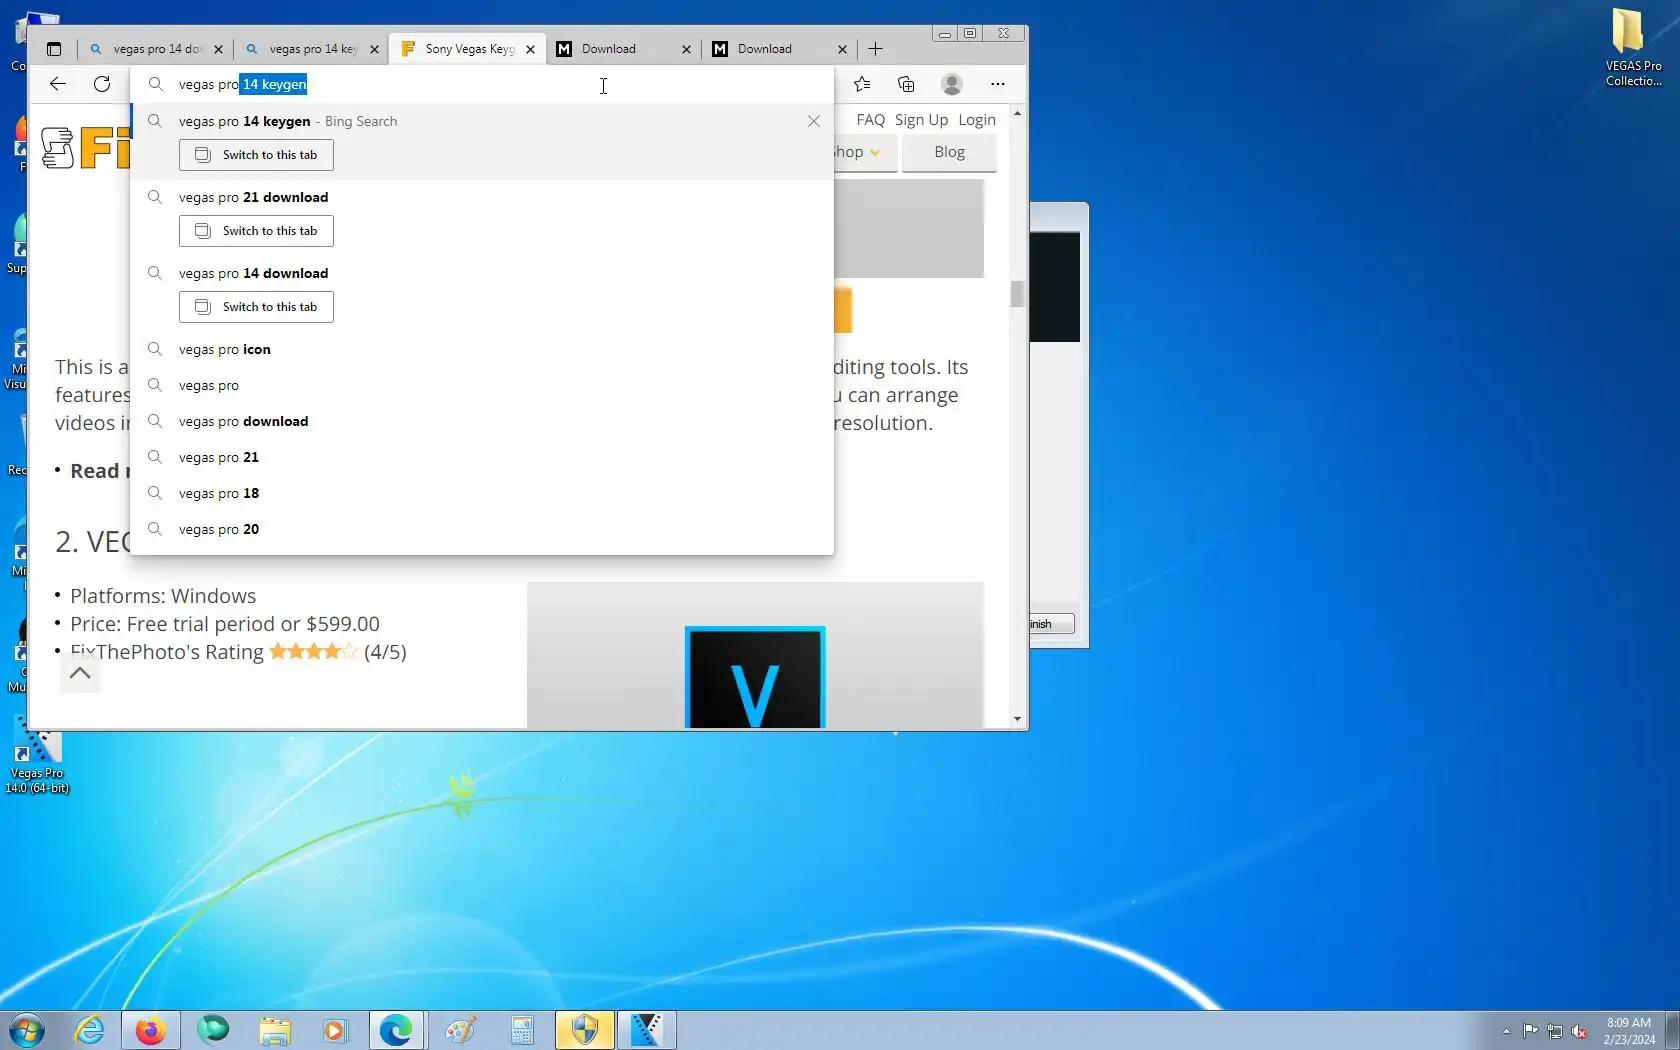Click the page scrollbar up arrow
Image resolution: width=1680 pixels, height=1050 pixels.
[1017, 113]
